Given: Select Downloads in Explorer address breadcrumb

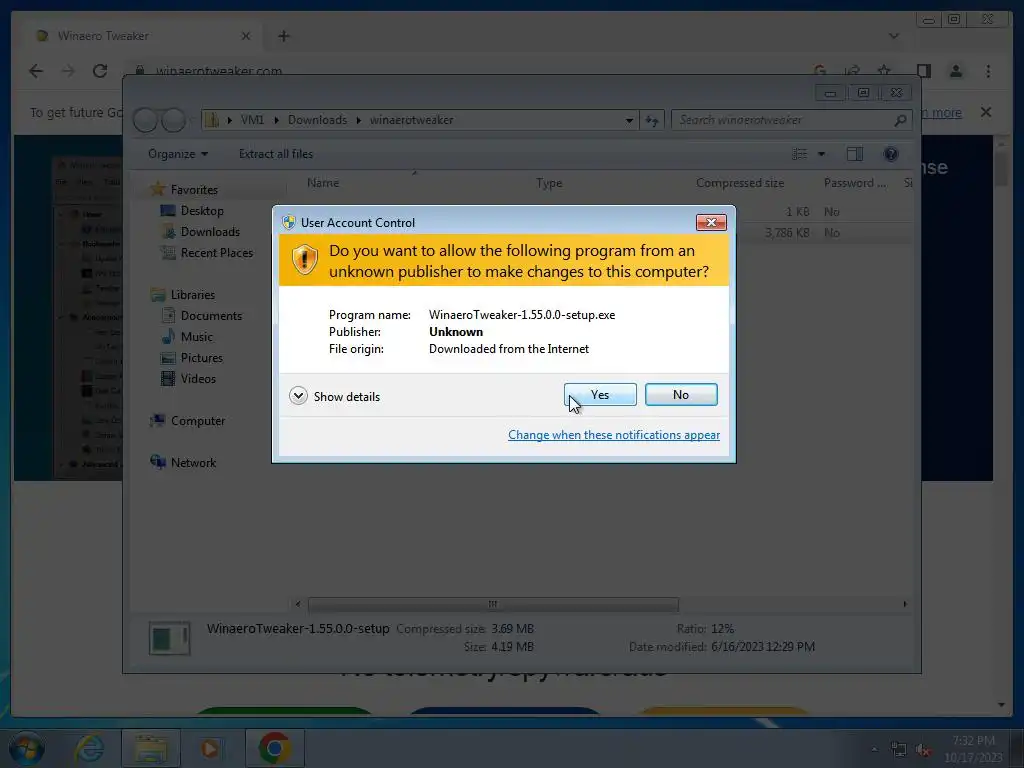Looking at the screenshot, I should (317, 120).
